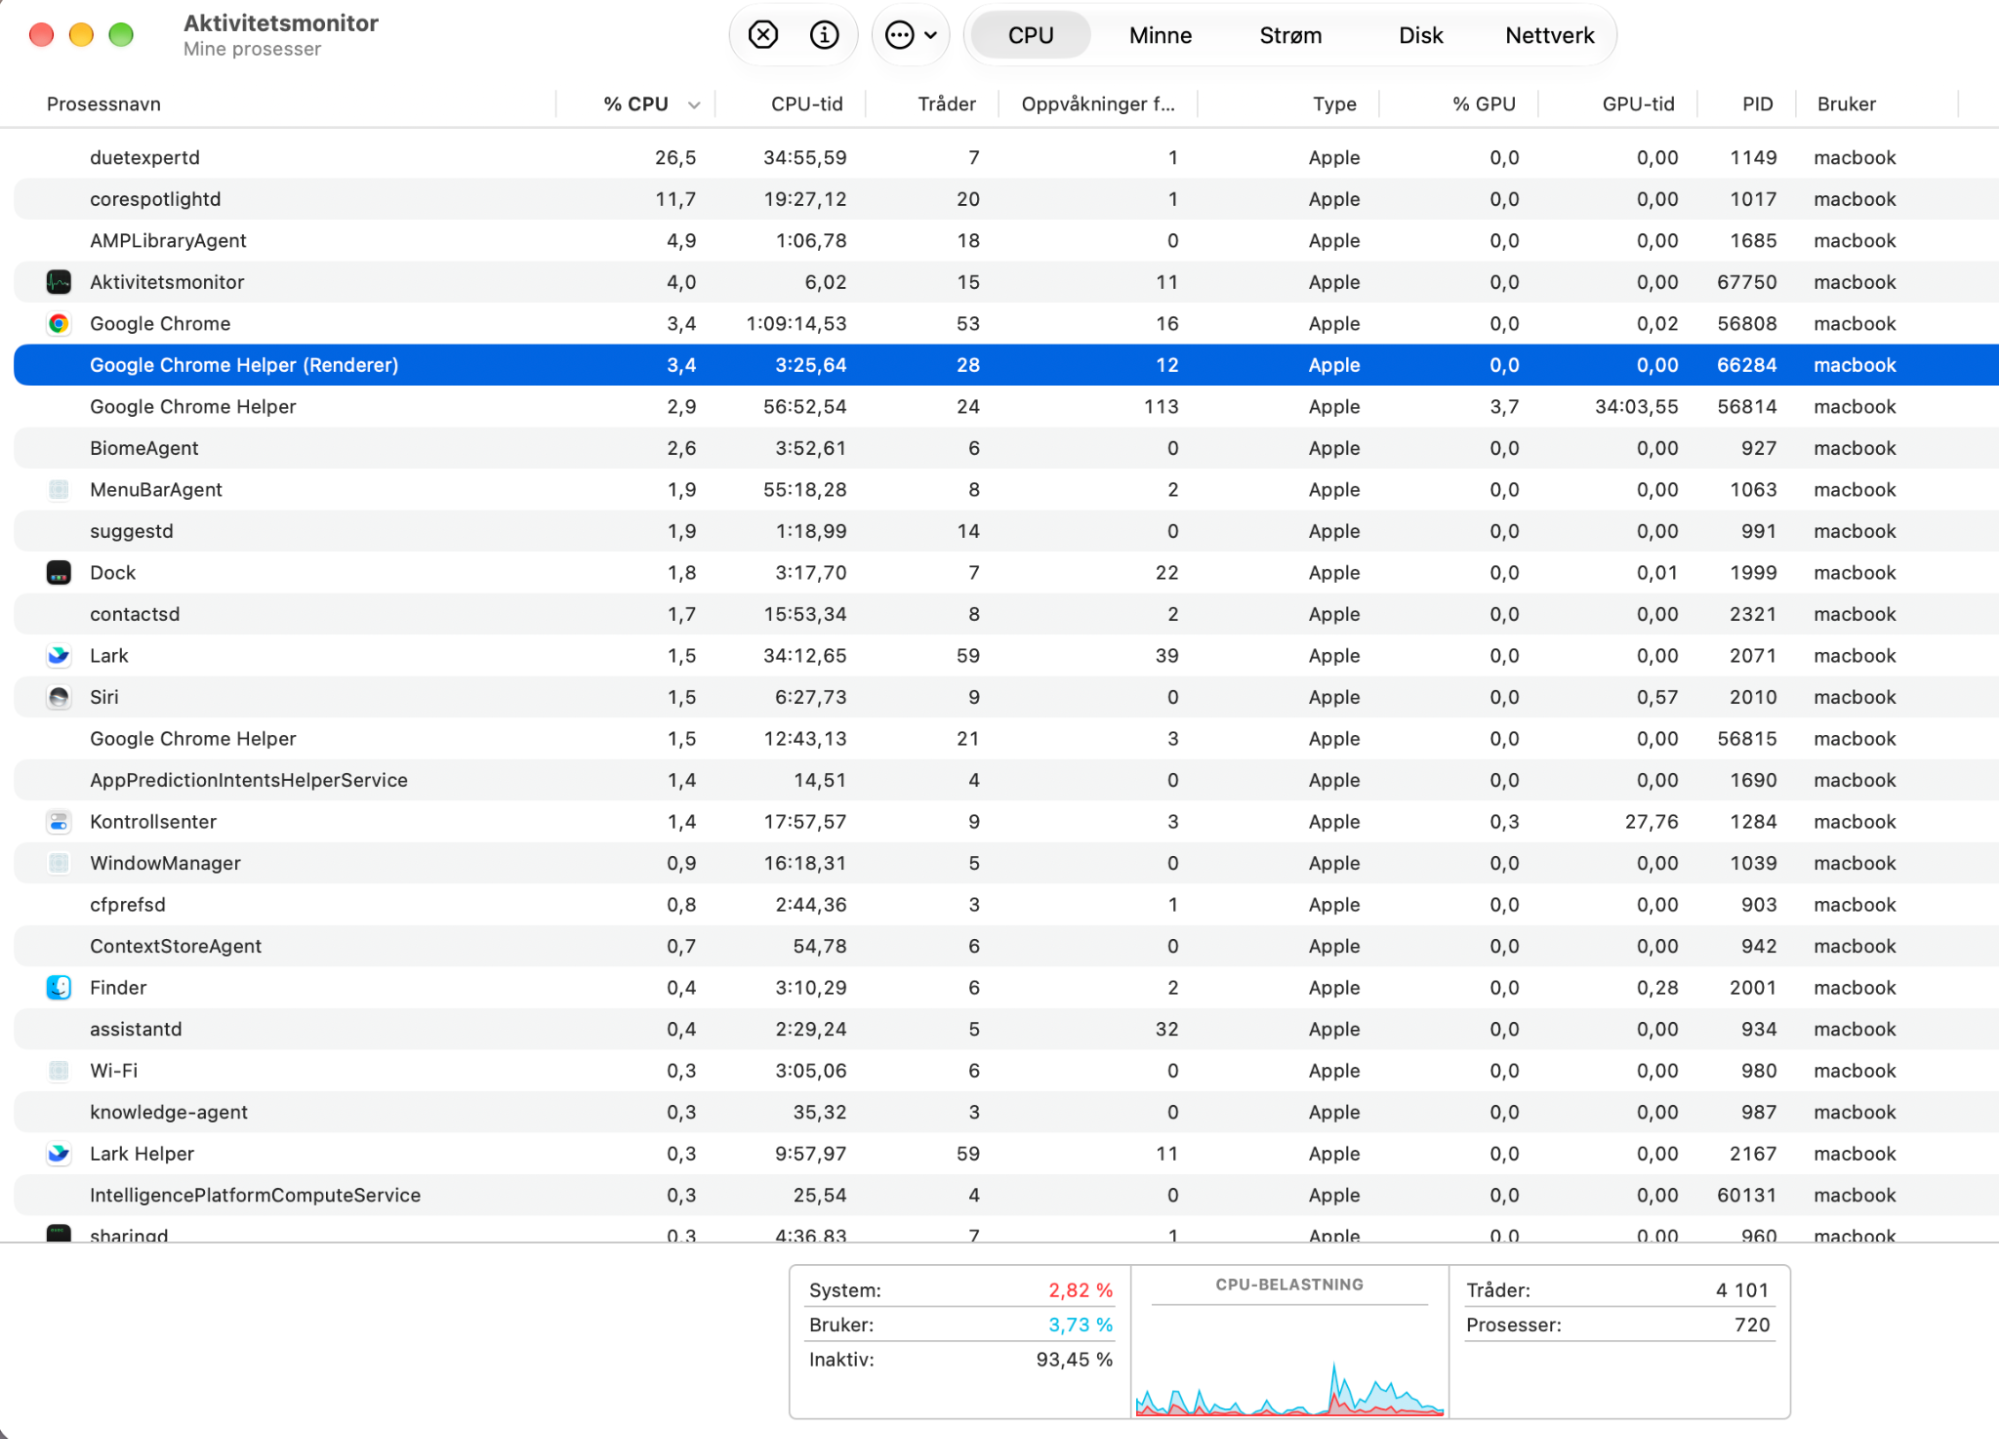Sort by Oppvåkninger column header
The image size is (1999, 1439).
[x=1097, y=104]
